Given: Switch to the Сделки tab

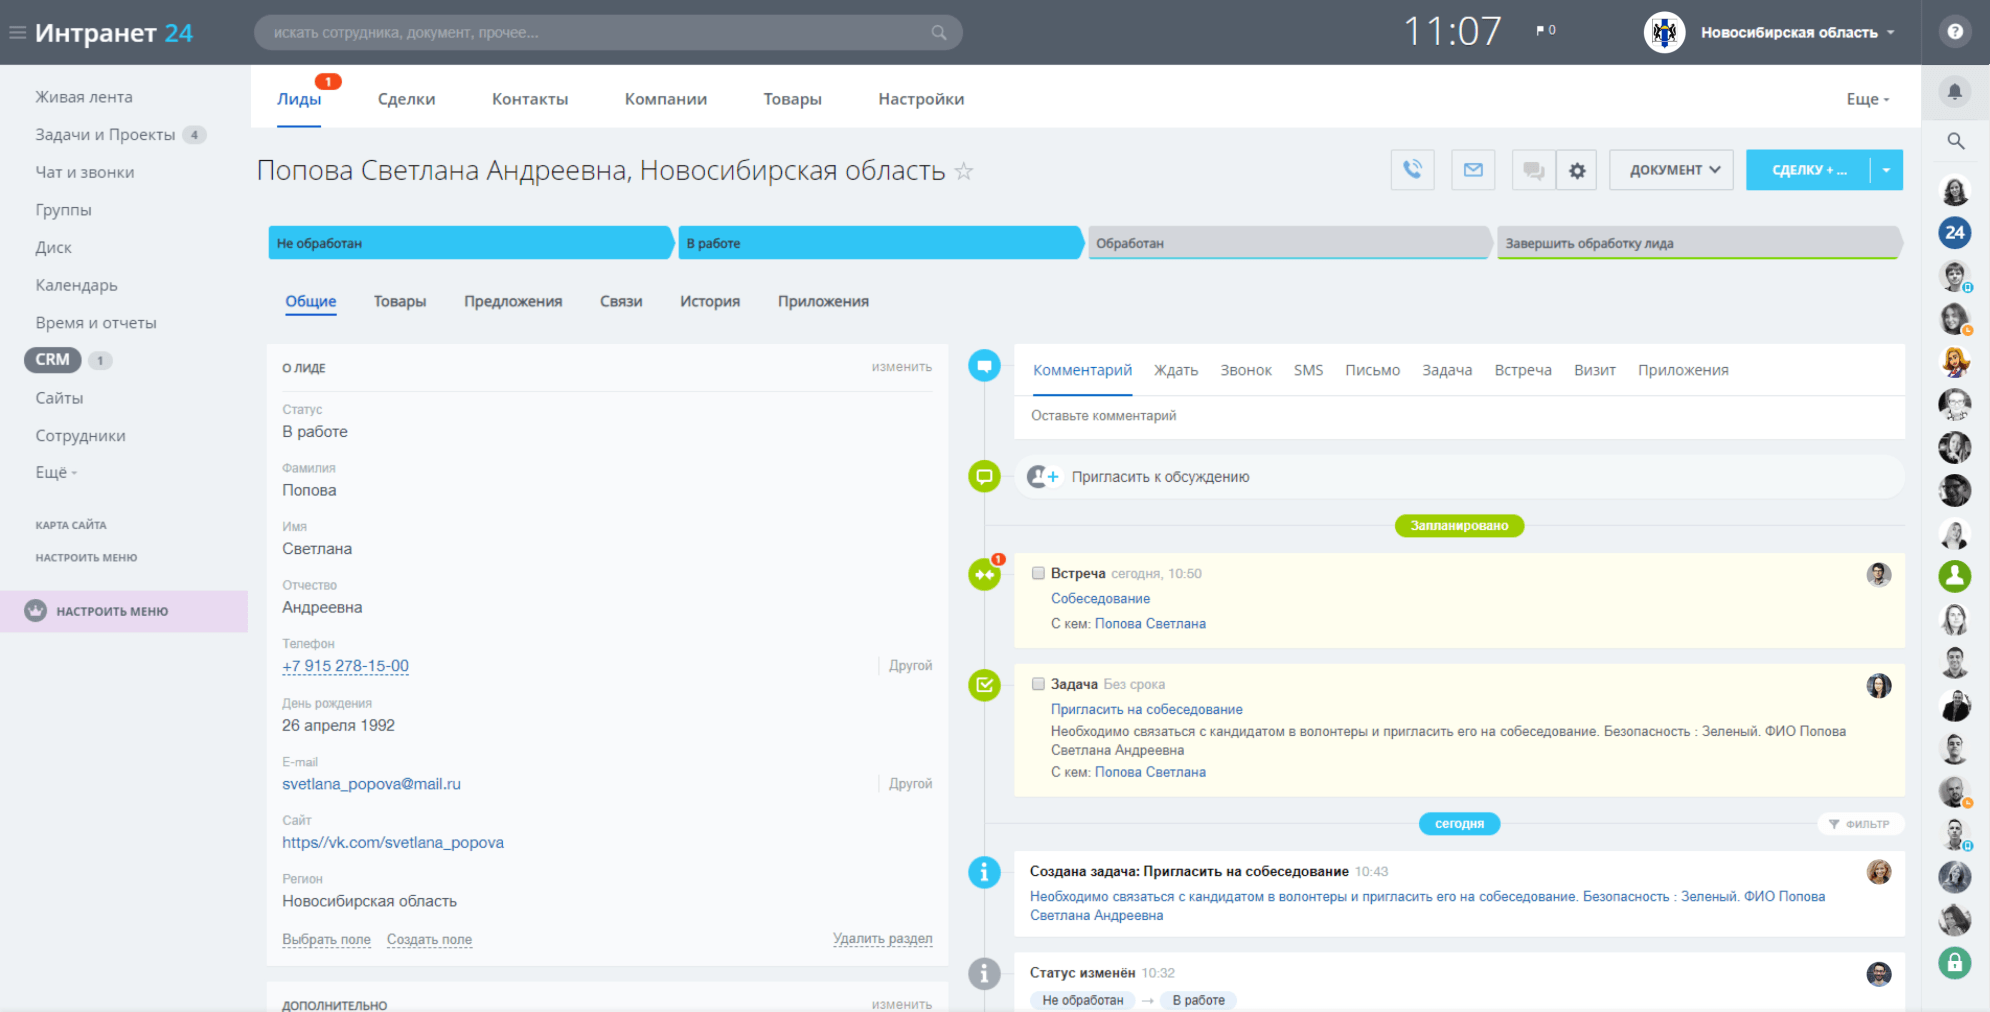Looking at the screenshot, I should pyautogui.click(x=406, y=99).
